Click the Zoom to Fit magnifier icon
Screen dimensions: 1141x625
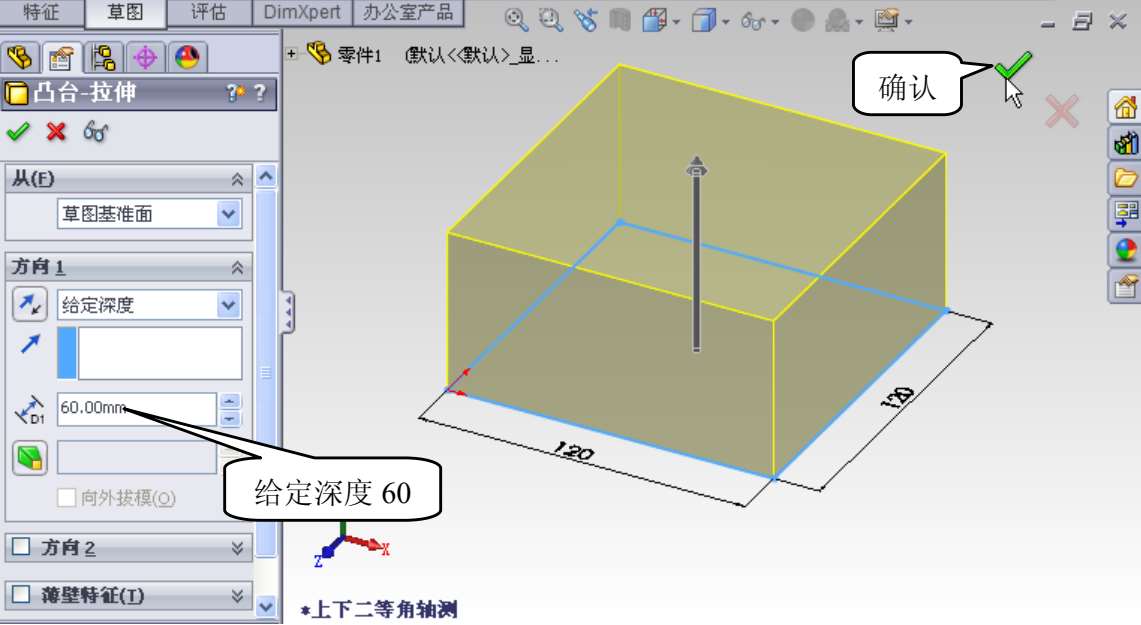coord(515,19)
